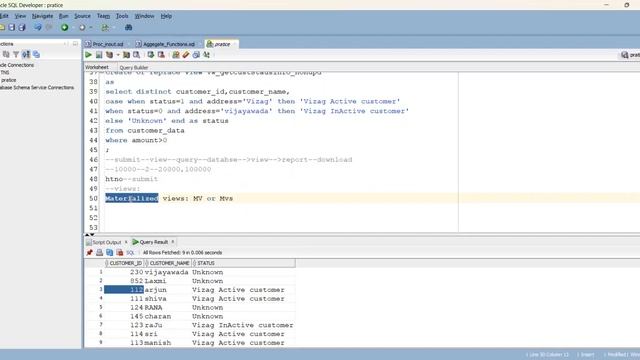
Task: Switch to the Aggregate_Functions.sql tab
Action: pyautogui.click(x=169, y=44)
